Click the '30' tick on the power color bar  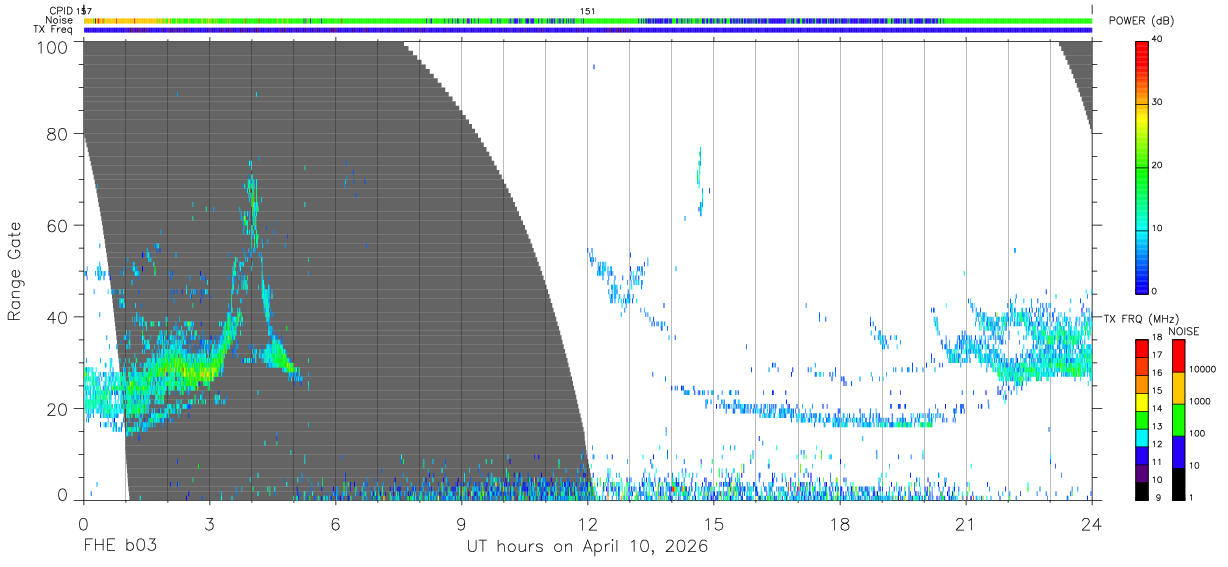(1158, 102)
